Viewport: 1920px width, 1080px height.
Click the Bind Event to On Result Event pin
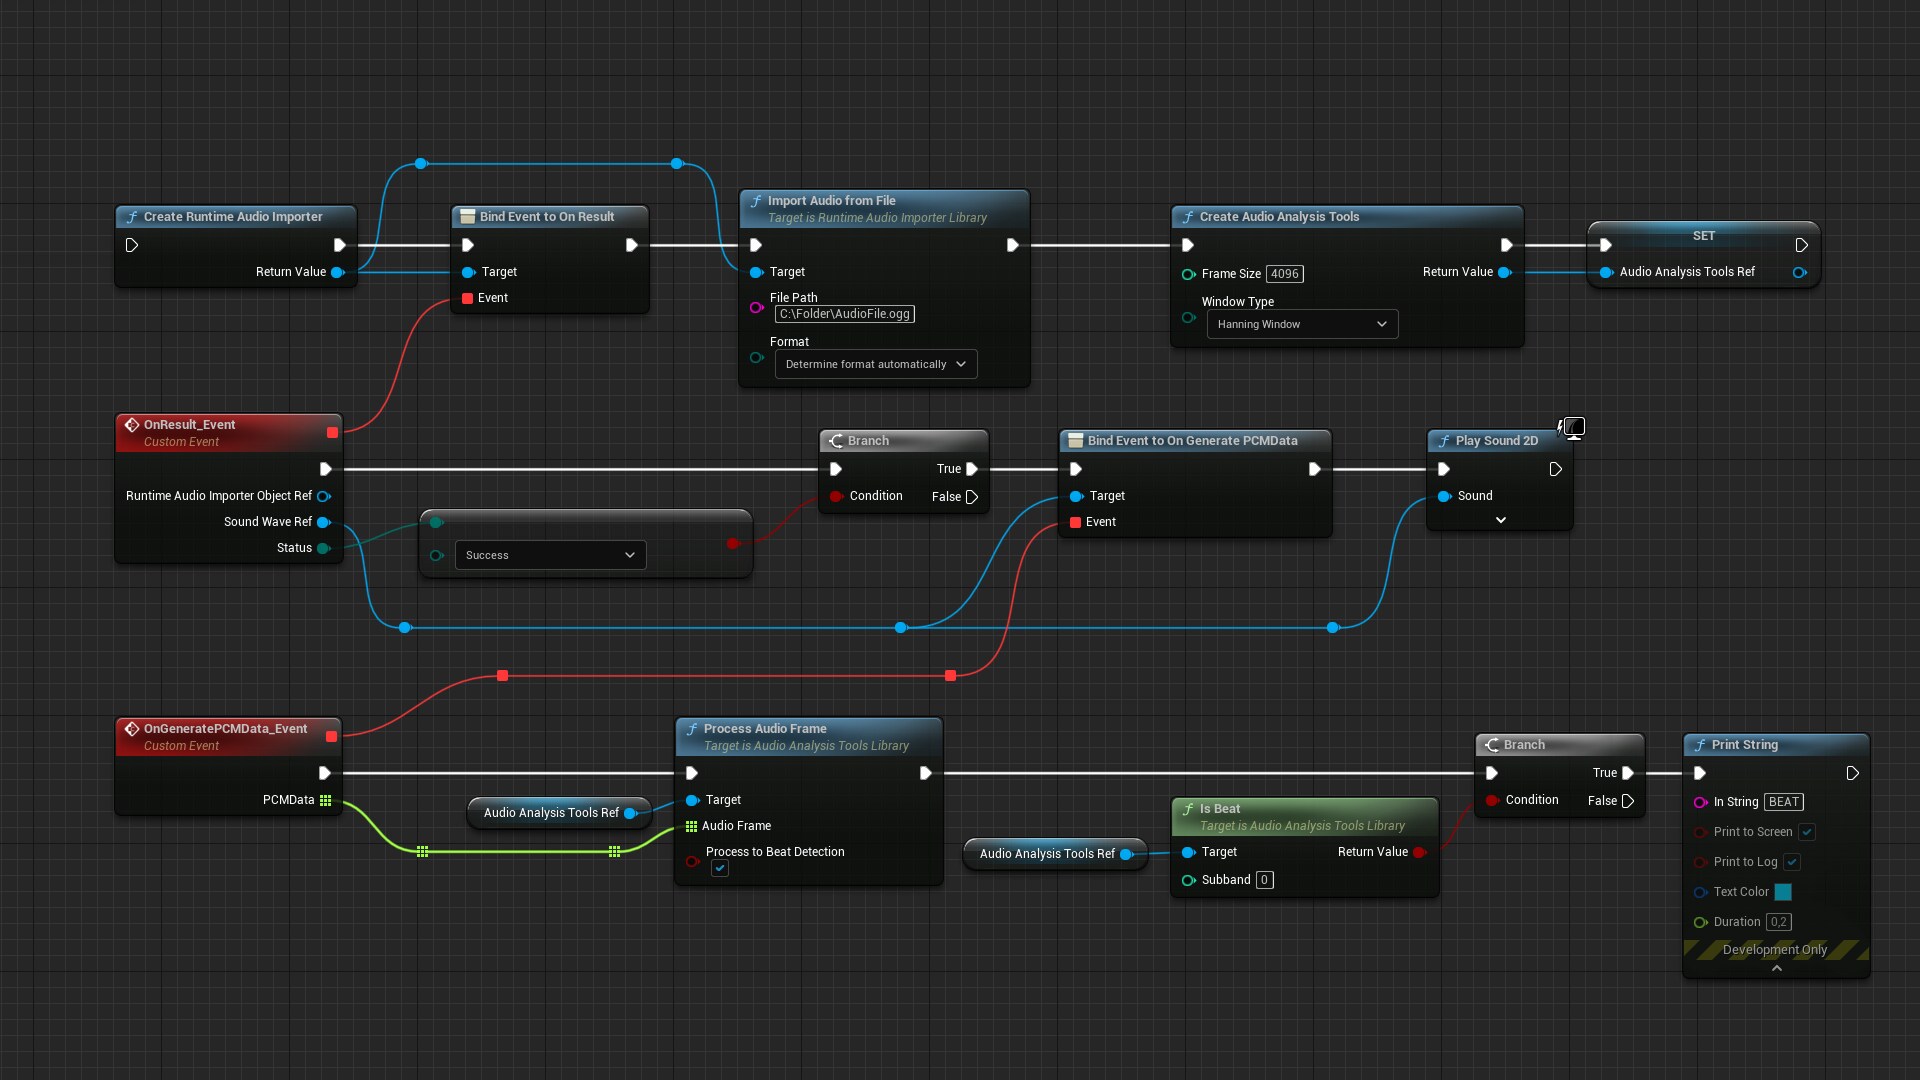[467, 298]
